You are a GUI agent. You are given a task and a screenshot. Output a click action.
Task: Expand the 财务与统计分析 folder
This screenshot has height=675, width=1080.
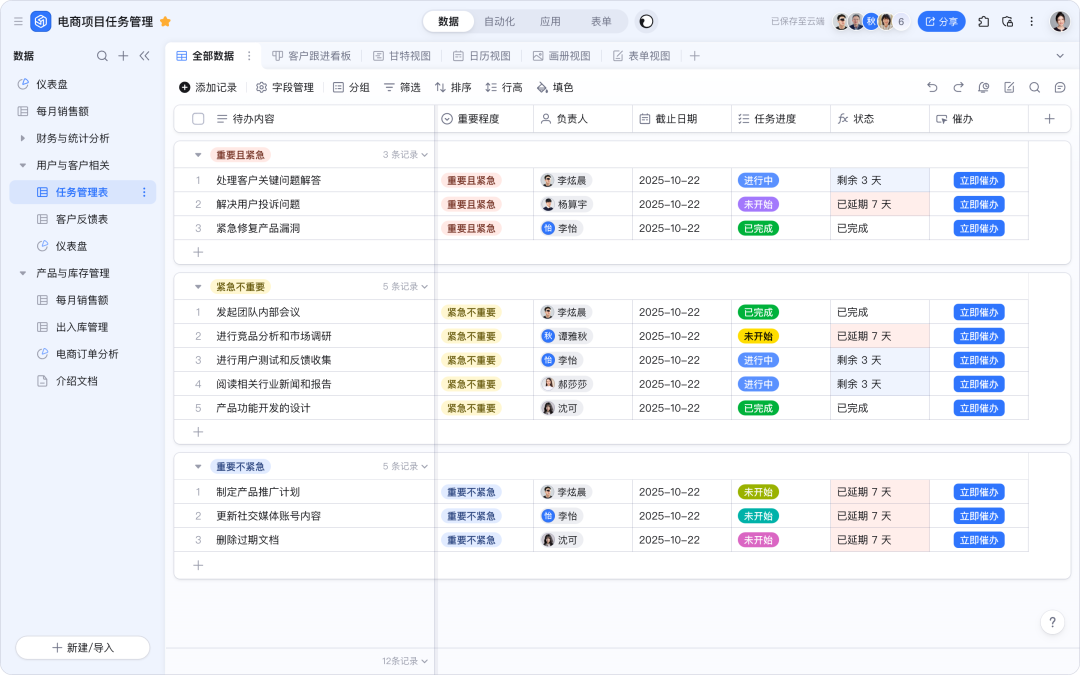click(23, 138)
